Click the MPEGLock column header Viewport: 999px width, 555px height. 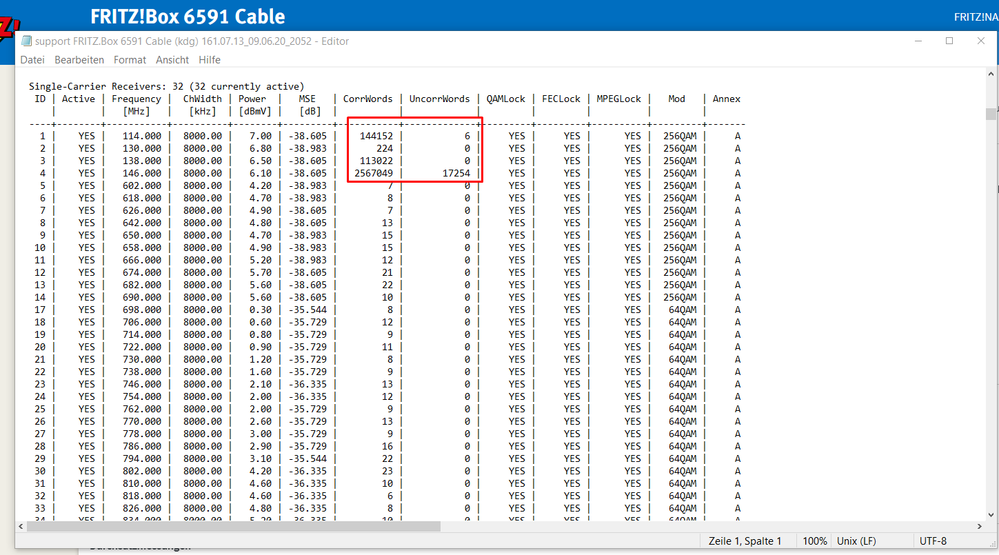(x=619, y=99)
